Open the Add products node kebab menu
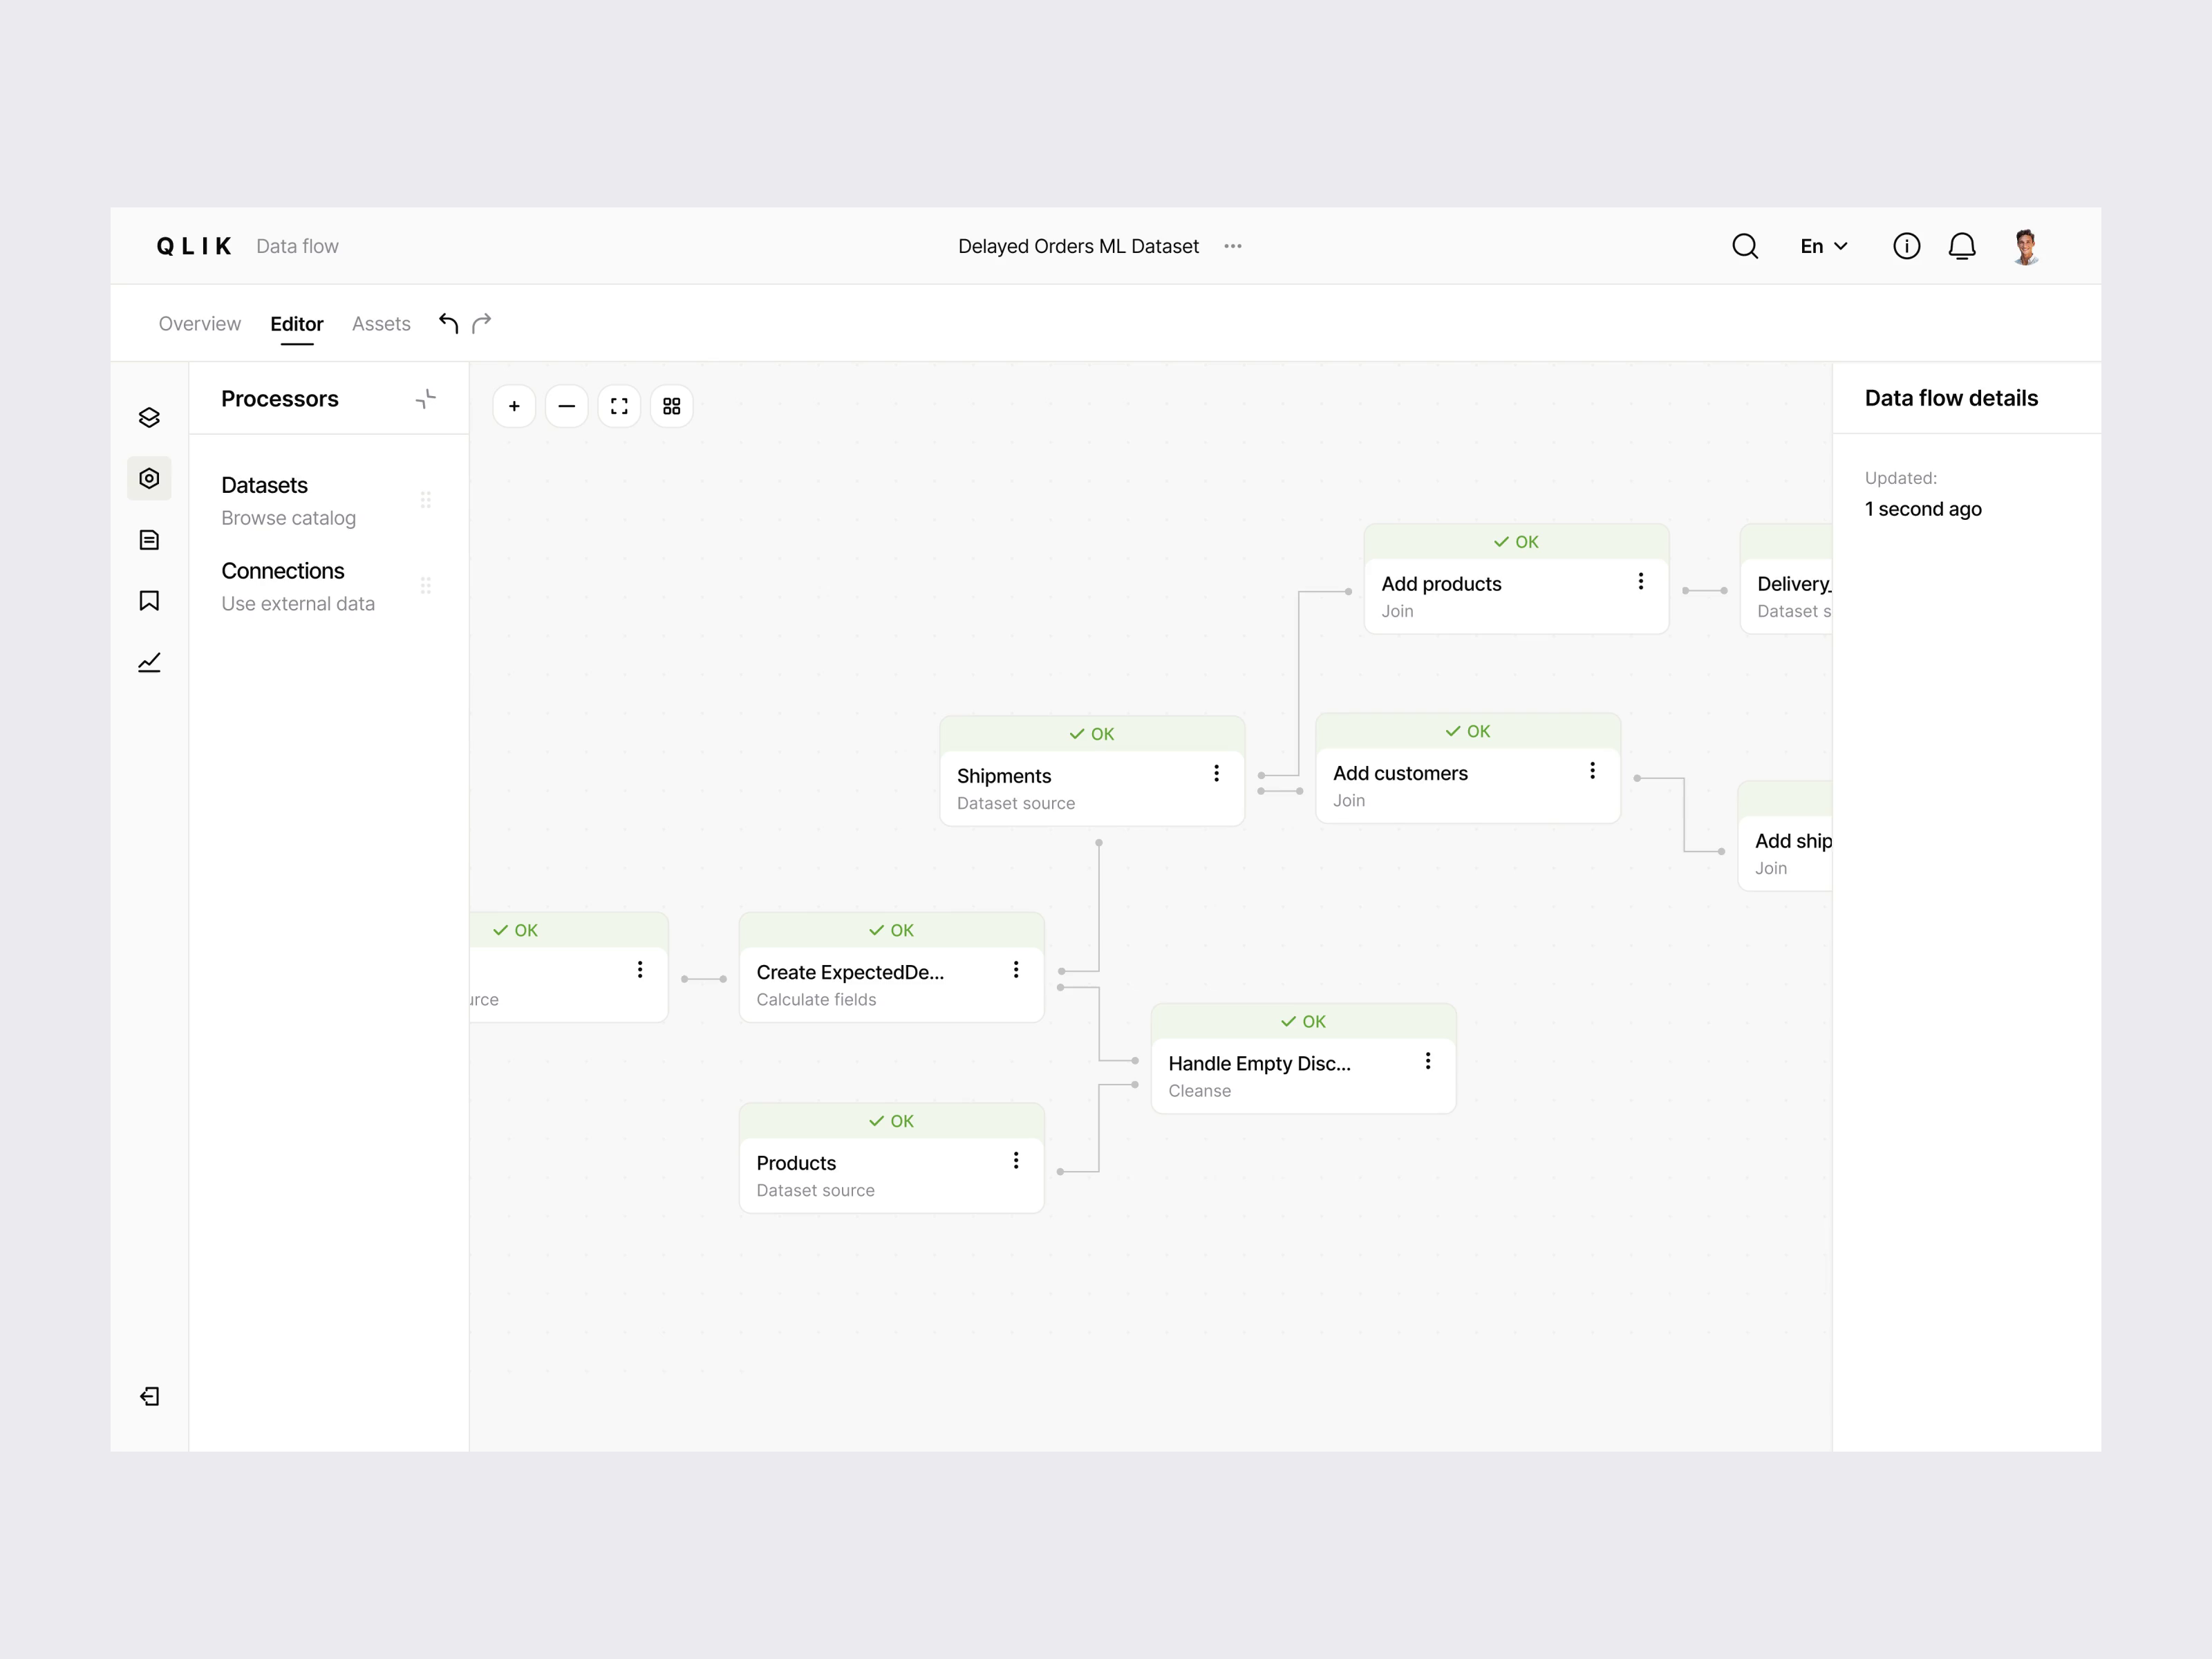Screen dimensions: 2212x1659 point(1641,581)
